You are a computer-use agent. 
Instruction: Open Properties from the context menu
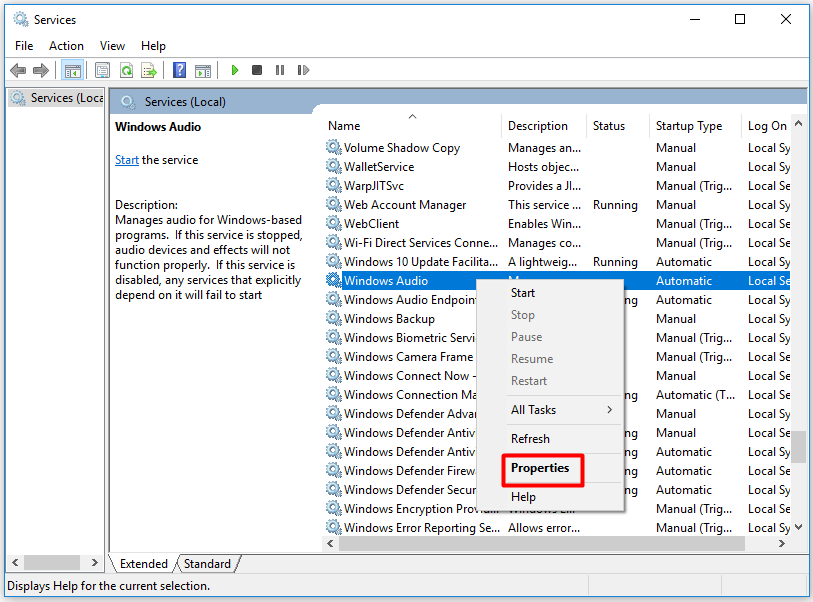tap(550, 468)
